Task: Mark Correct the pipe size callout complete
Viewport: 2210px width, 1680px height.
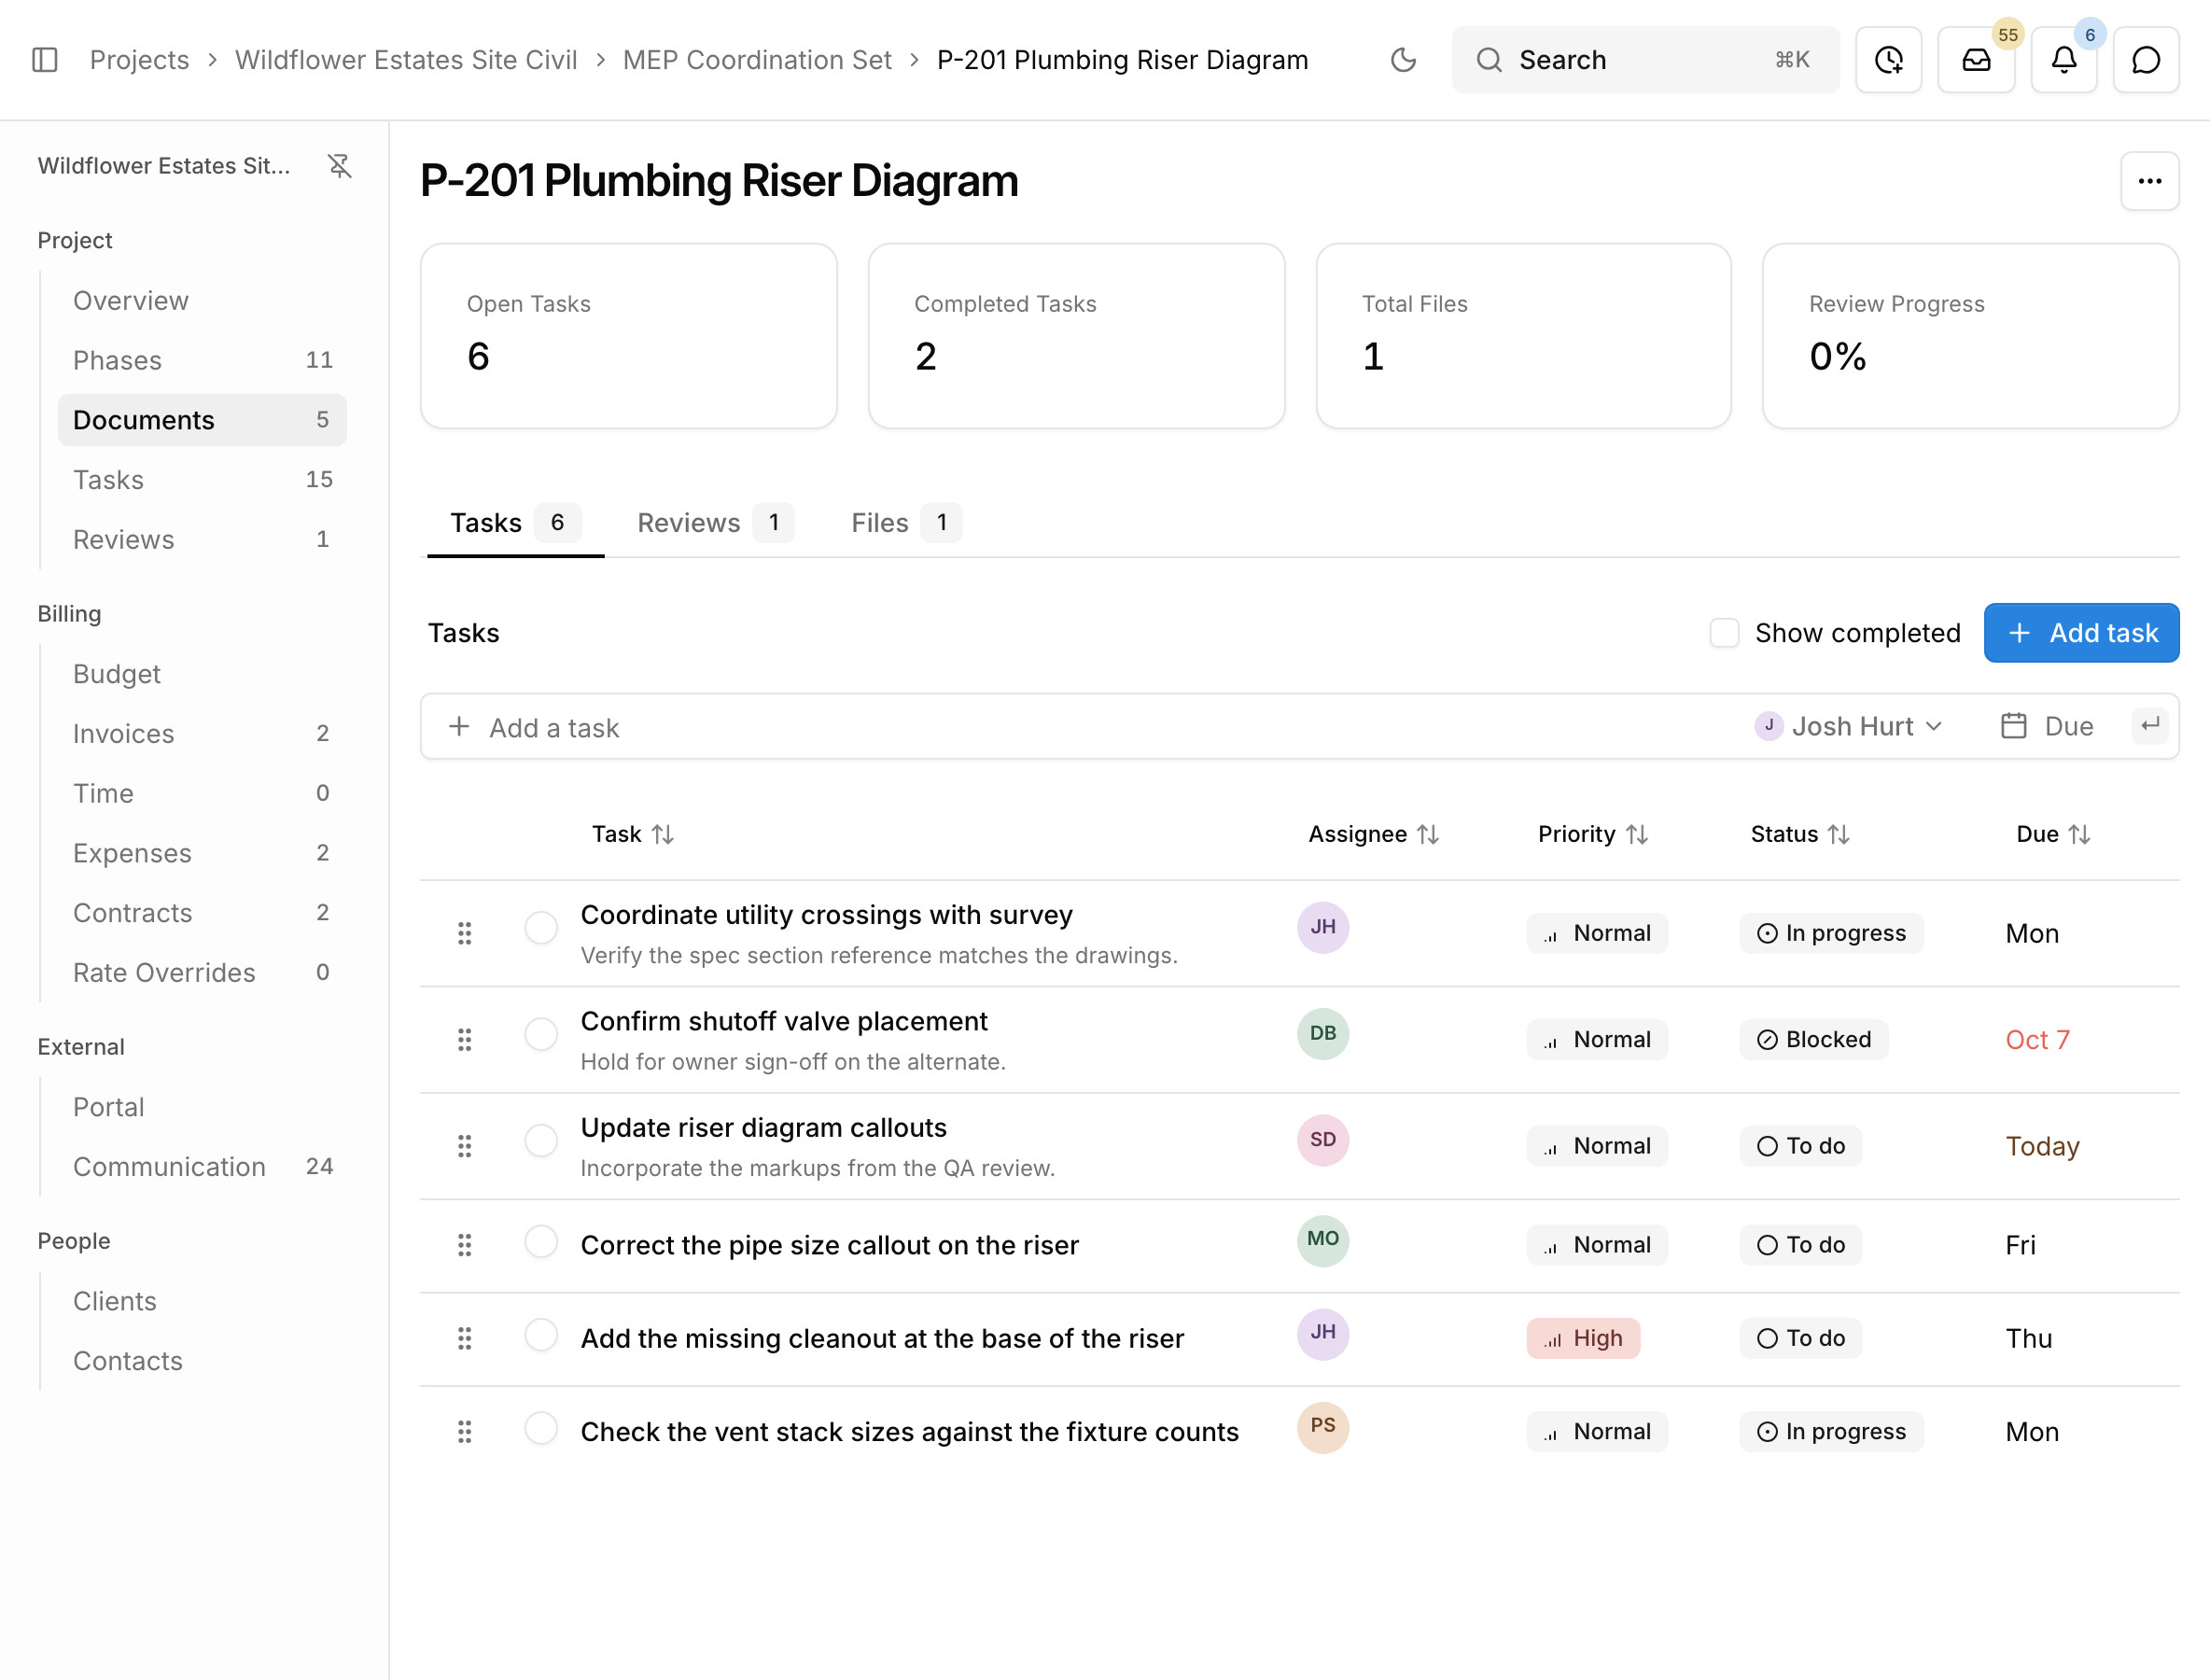Action: (541, 1241)
